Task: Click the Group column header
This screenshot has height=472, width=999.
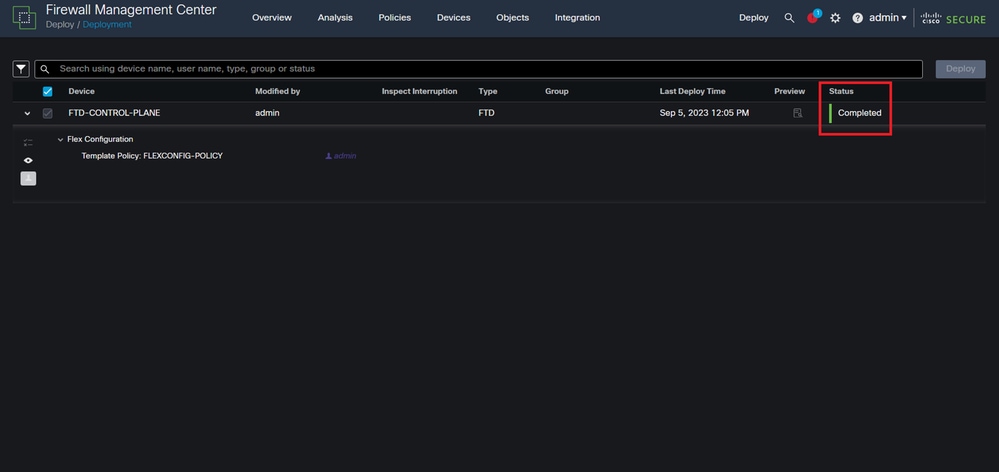Action: coord(557,91)
